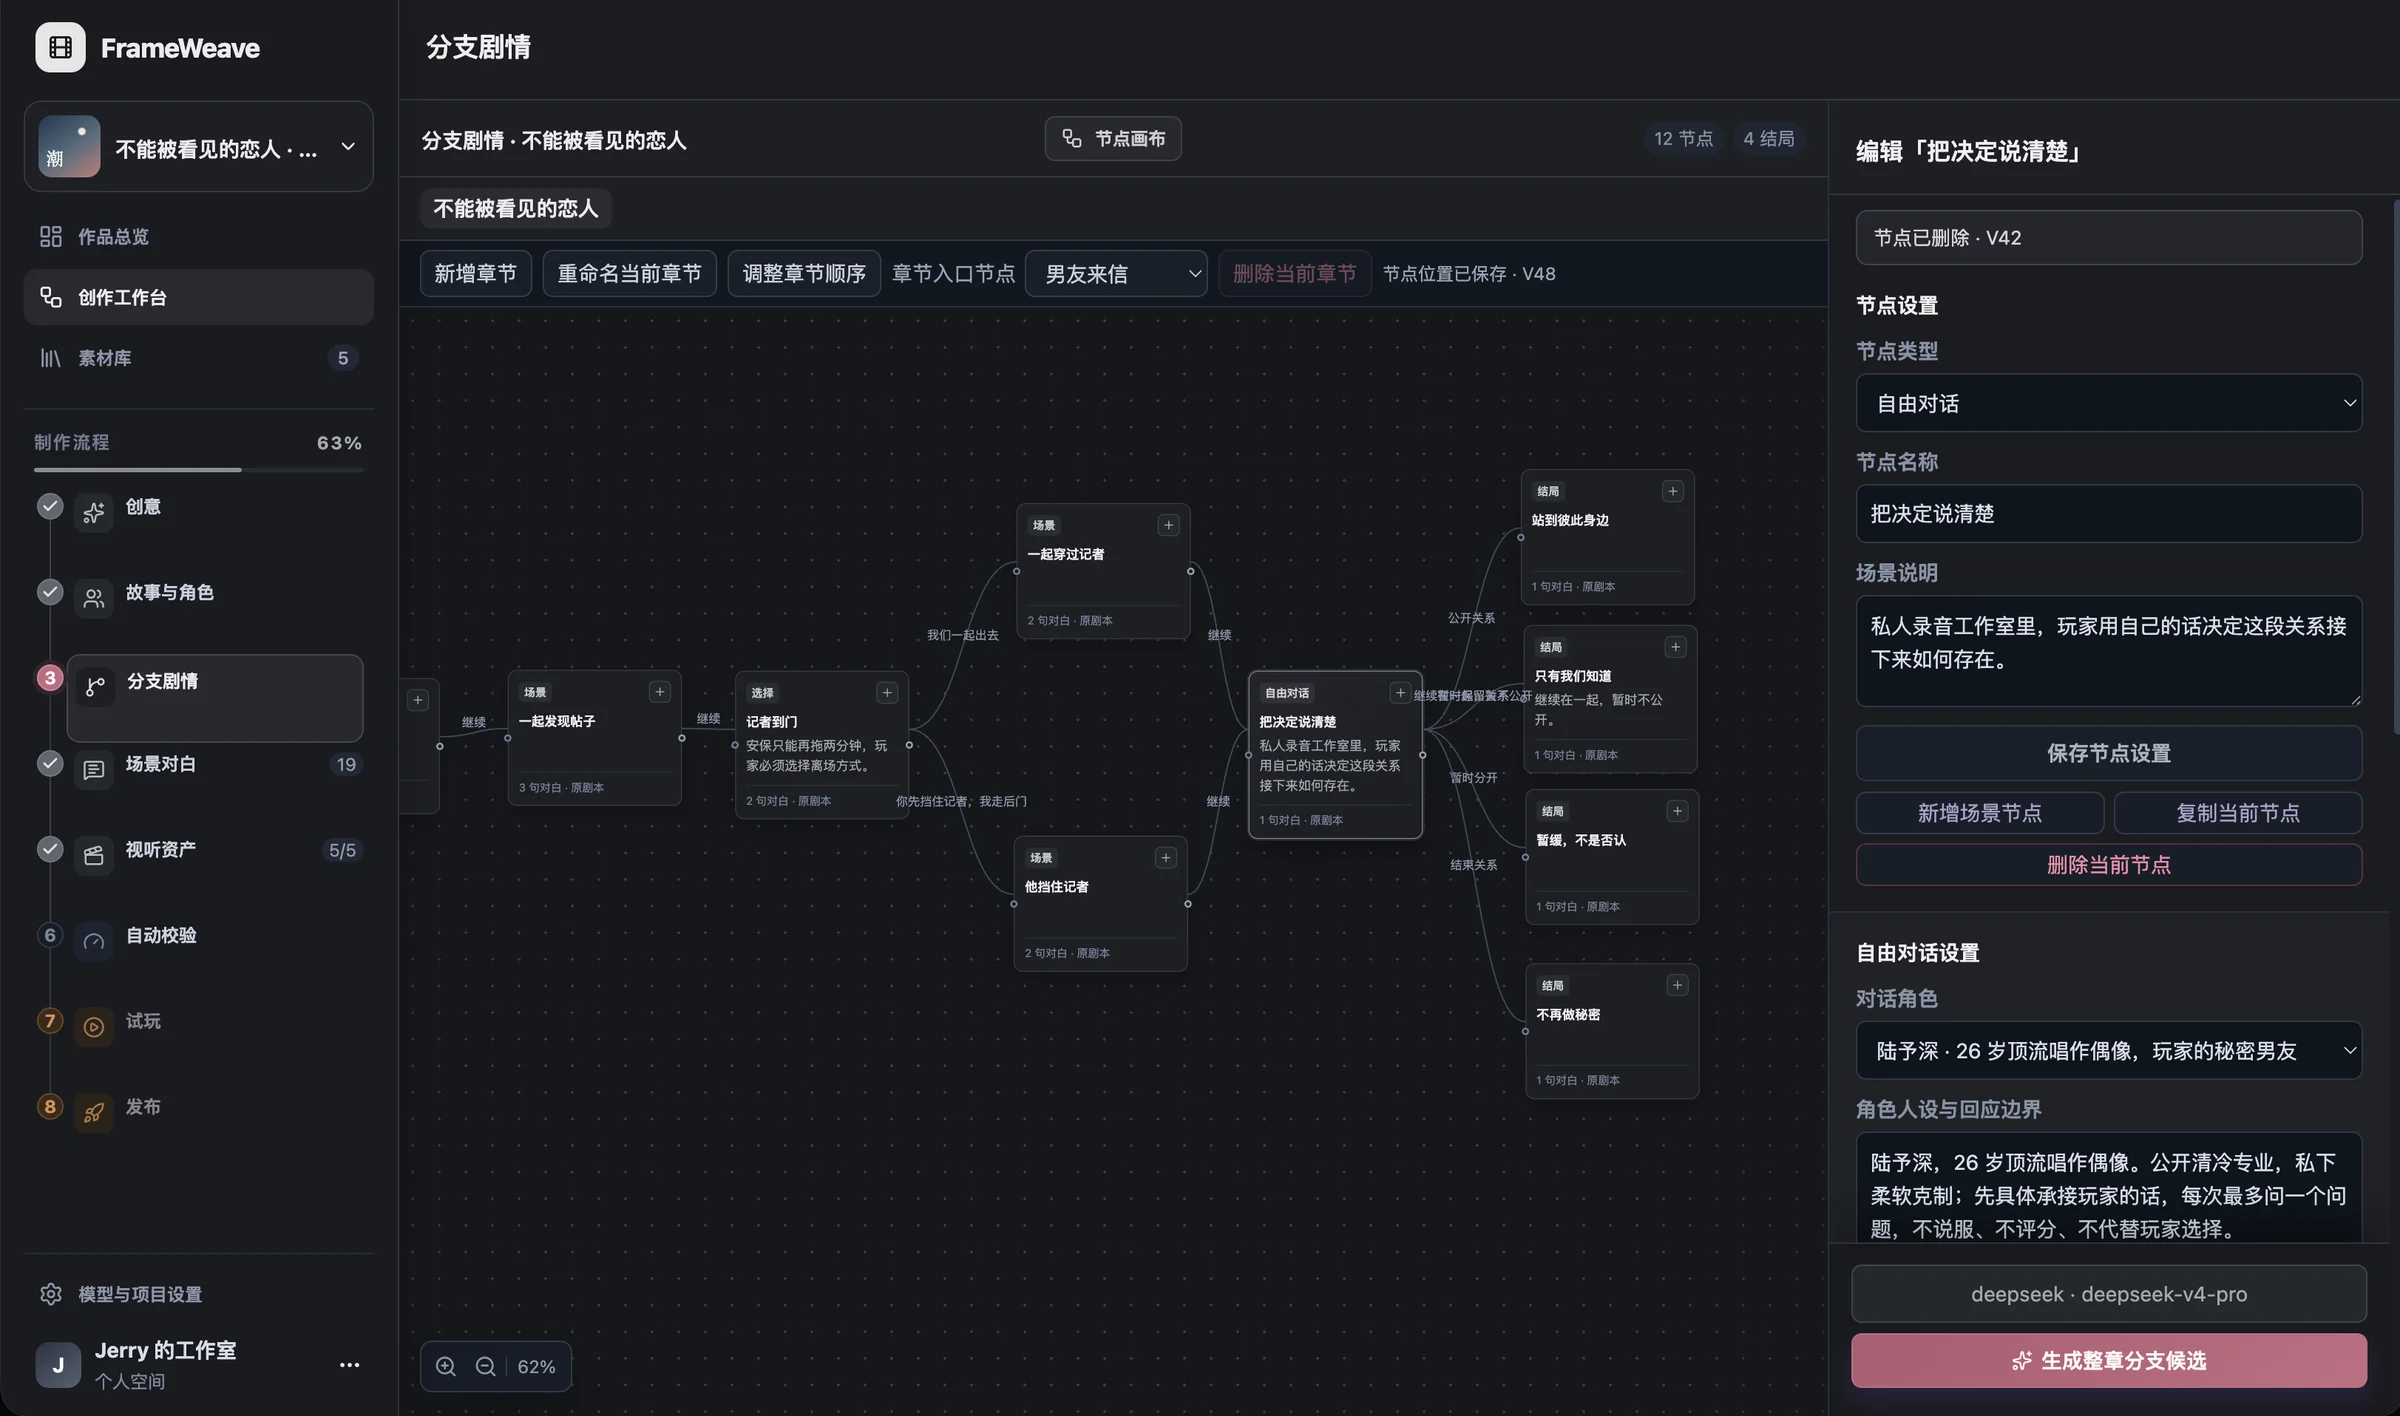This screenshot has width=2400, height=1416.
Task: Select 创作工作台 in the sidebar
Action: coord(198,297)
